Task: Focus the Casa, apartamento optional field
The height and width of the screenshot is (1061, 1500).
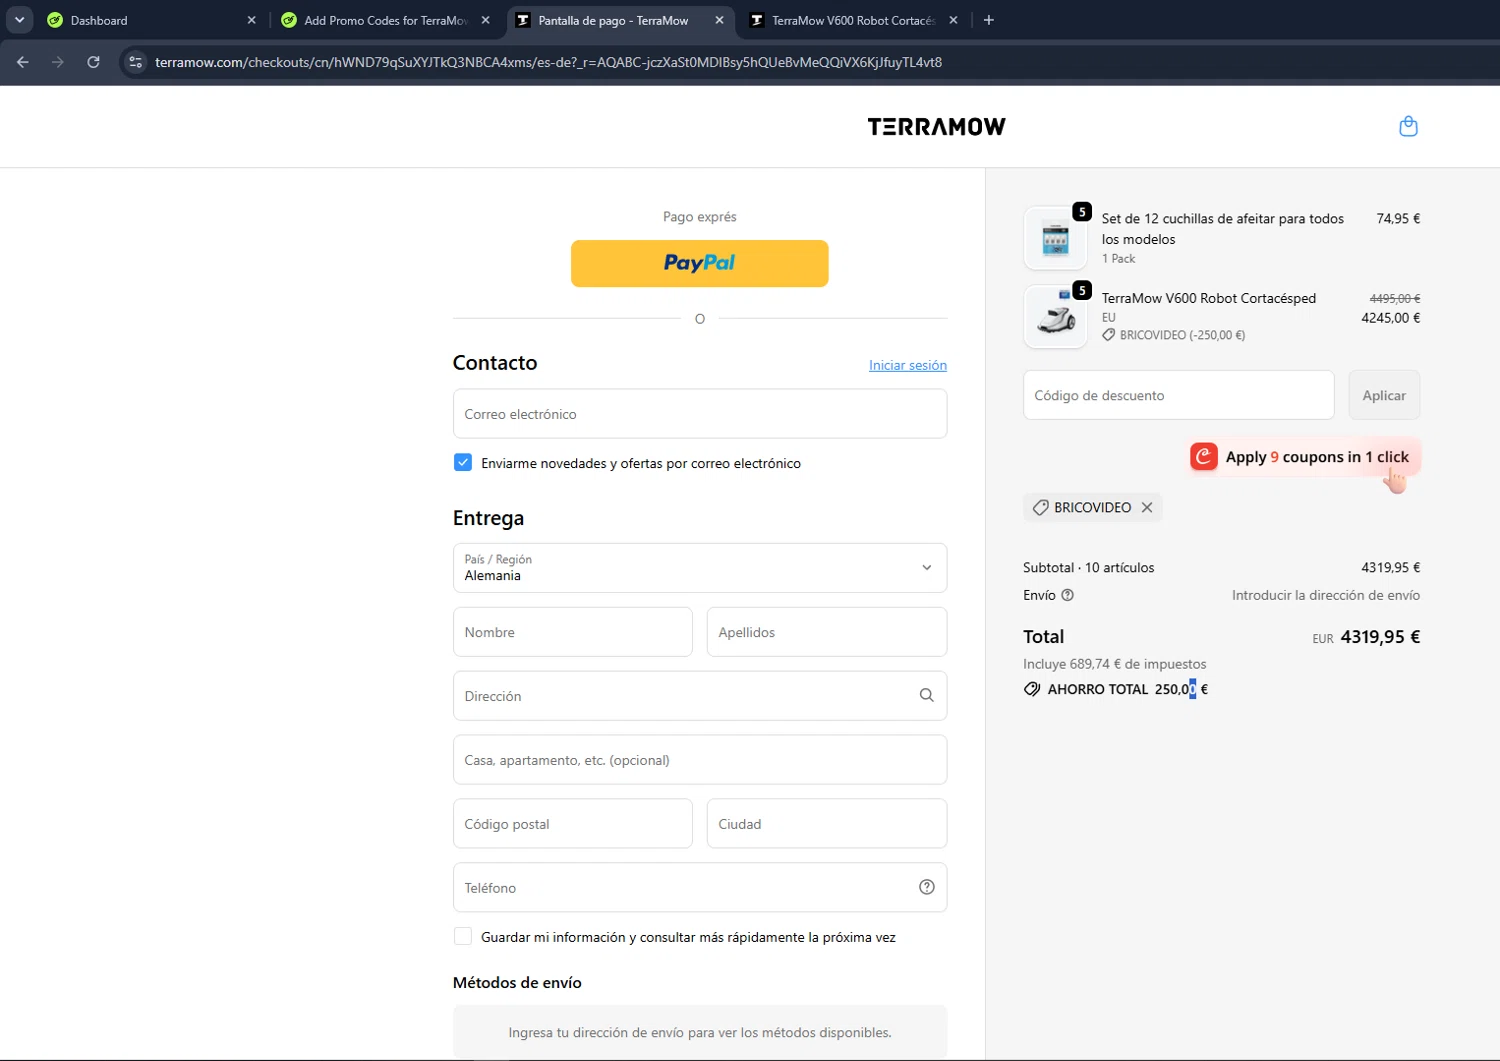Action: [x=700, y=760]
